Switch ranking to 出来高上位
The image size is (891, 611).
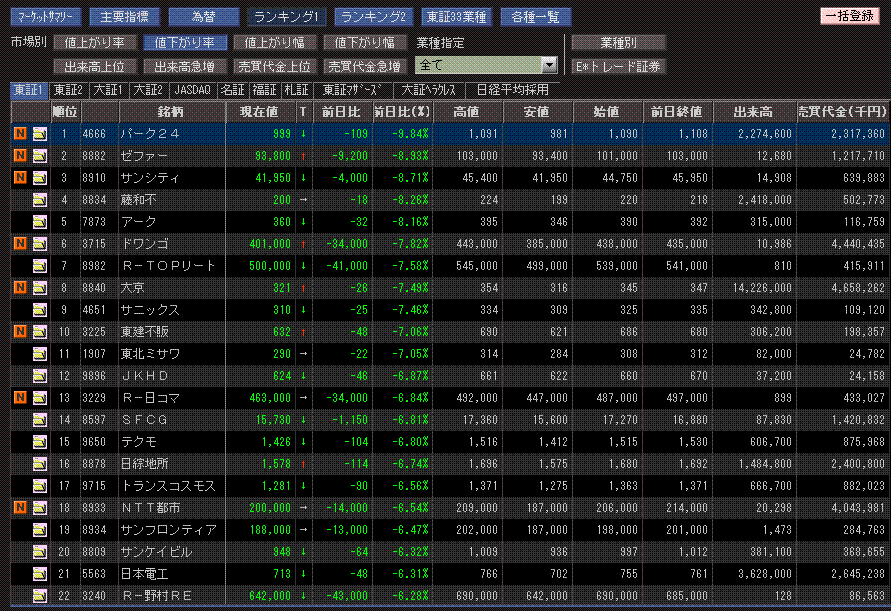coord(94,67)
